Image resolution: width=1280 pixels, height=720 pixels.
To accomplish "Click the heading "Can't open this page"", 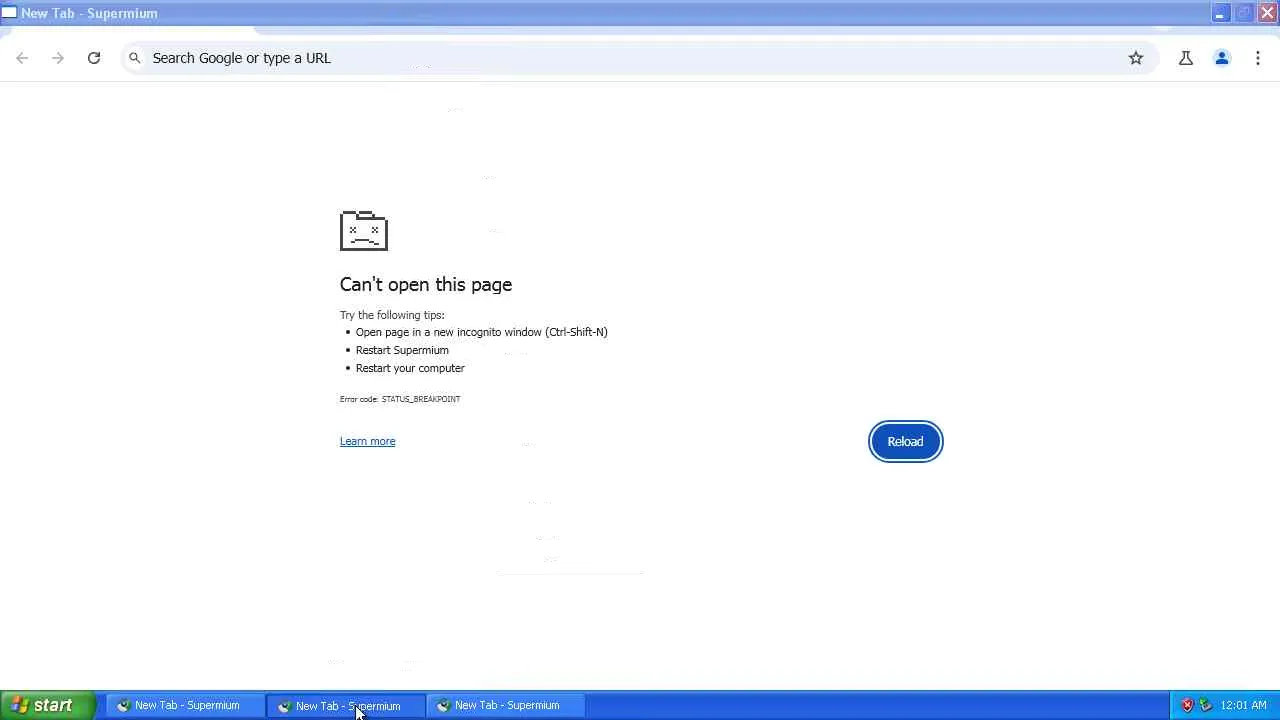I will click(426, 284).
